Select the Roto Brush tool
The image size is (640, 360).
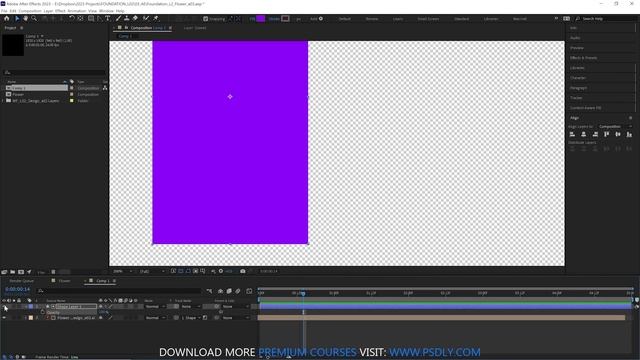pyautogui.click(x=146, y=18)
